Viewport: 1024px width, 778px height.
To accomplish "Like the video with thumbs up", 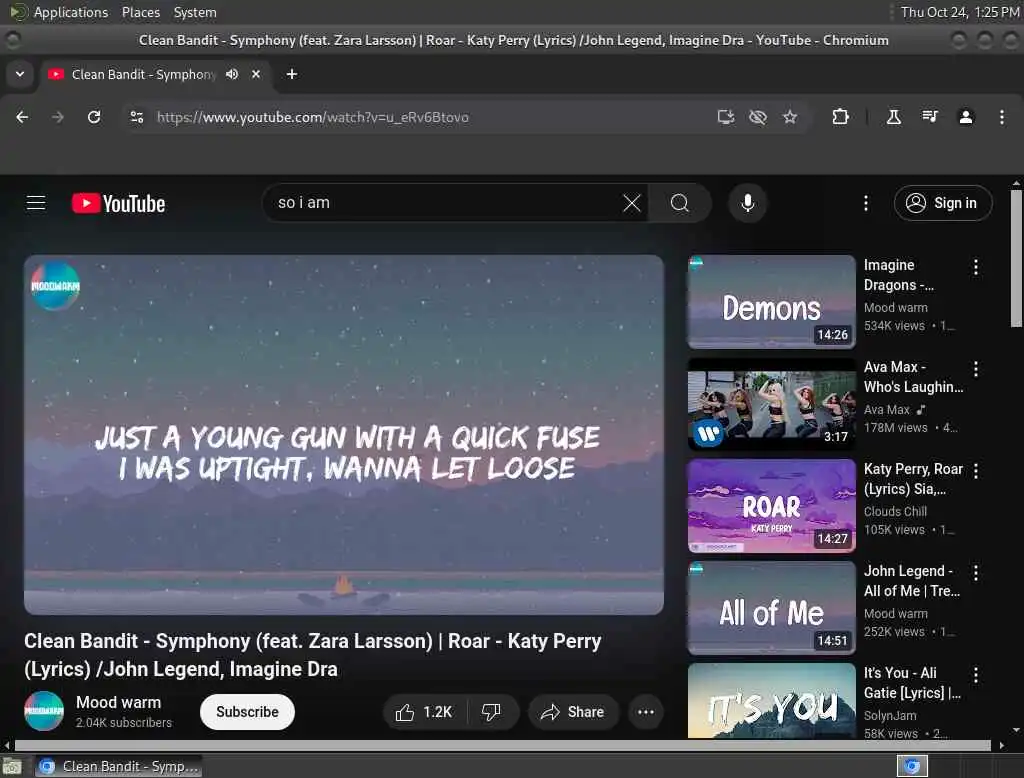I will pyautogui.click(x=424, y=712).
